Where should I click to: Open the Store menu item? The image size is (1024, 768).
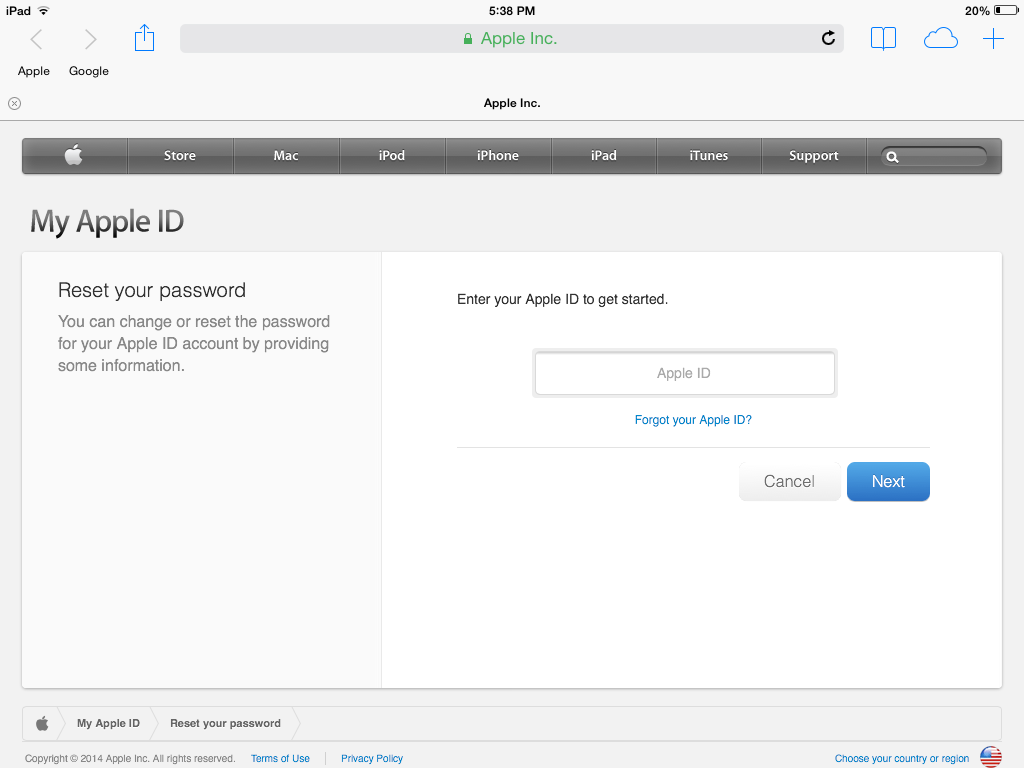(x=180, y=155)
